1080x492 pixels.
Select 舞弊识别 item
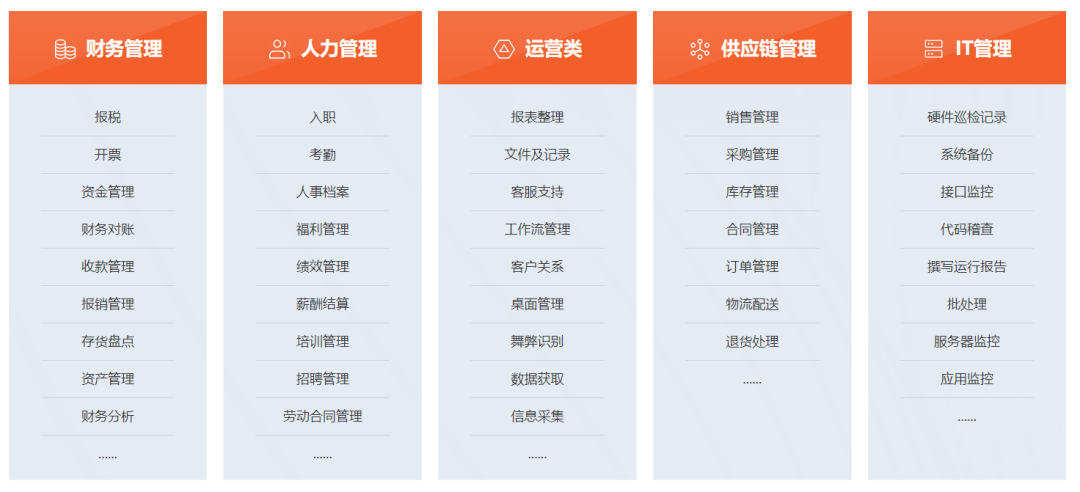point(537,341)
